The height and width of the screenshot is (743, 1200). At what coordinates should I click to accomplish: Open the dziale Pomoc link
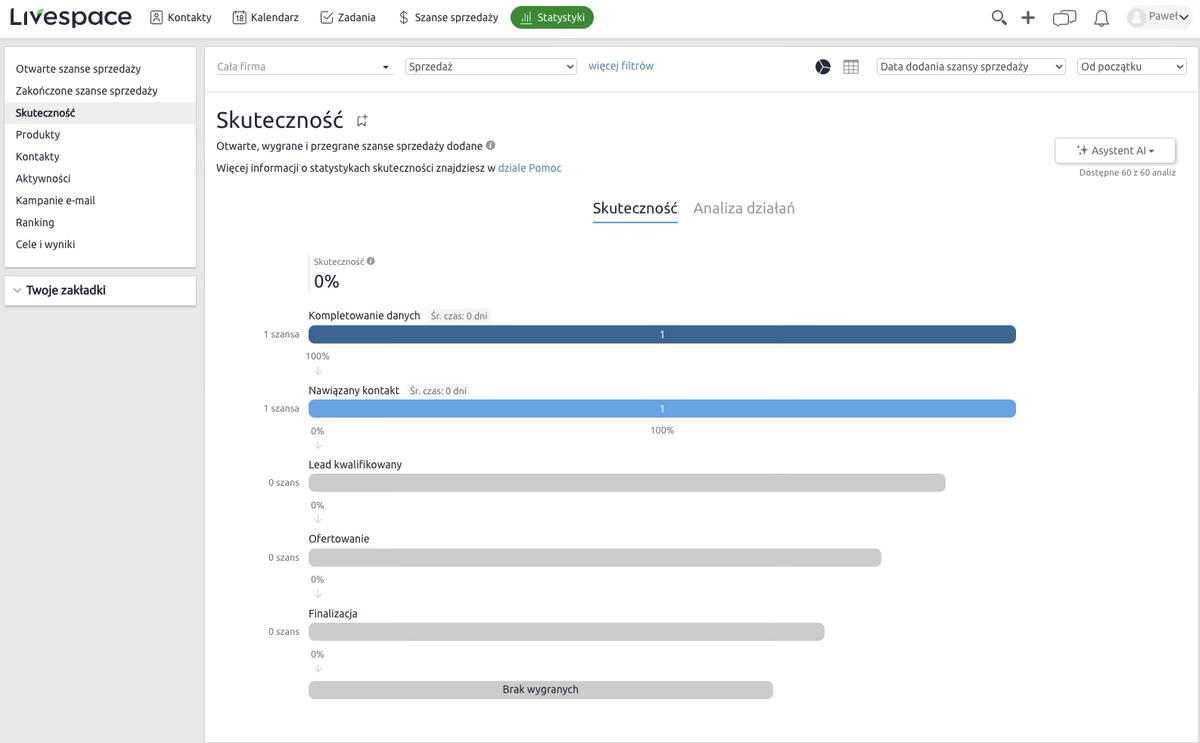[530, 168]
